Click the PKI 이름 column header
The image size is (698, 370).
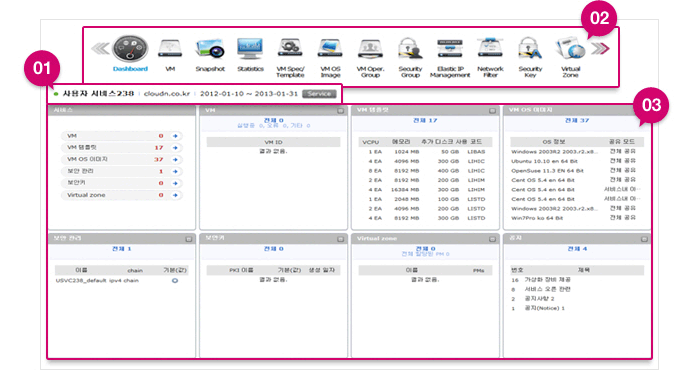(x=241, y=270)
